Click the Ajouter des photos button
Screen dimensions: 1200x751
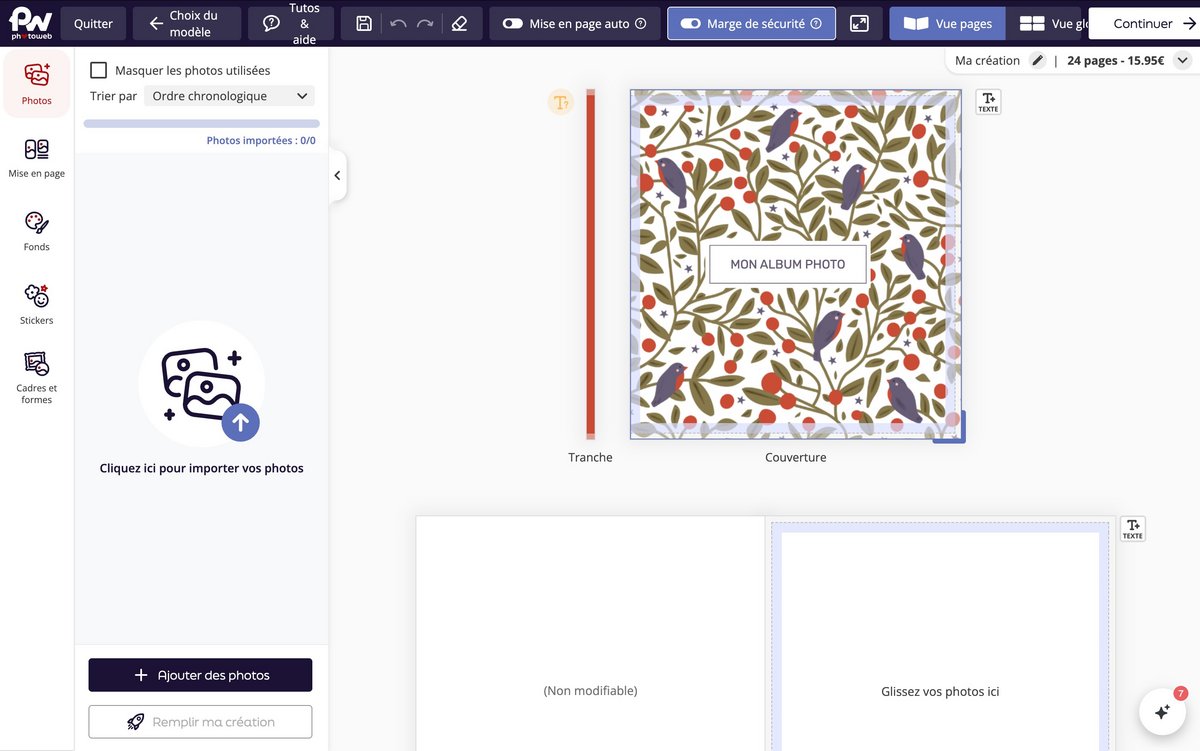tap(200, 675)
